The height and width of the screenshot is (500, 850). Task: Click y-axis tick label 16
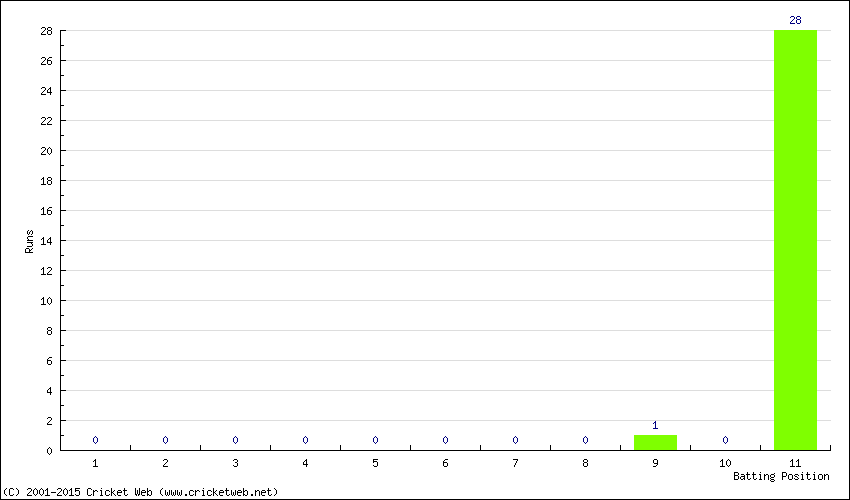point(47,211)
